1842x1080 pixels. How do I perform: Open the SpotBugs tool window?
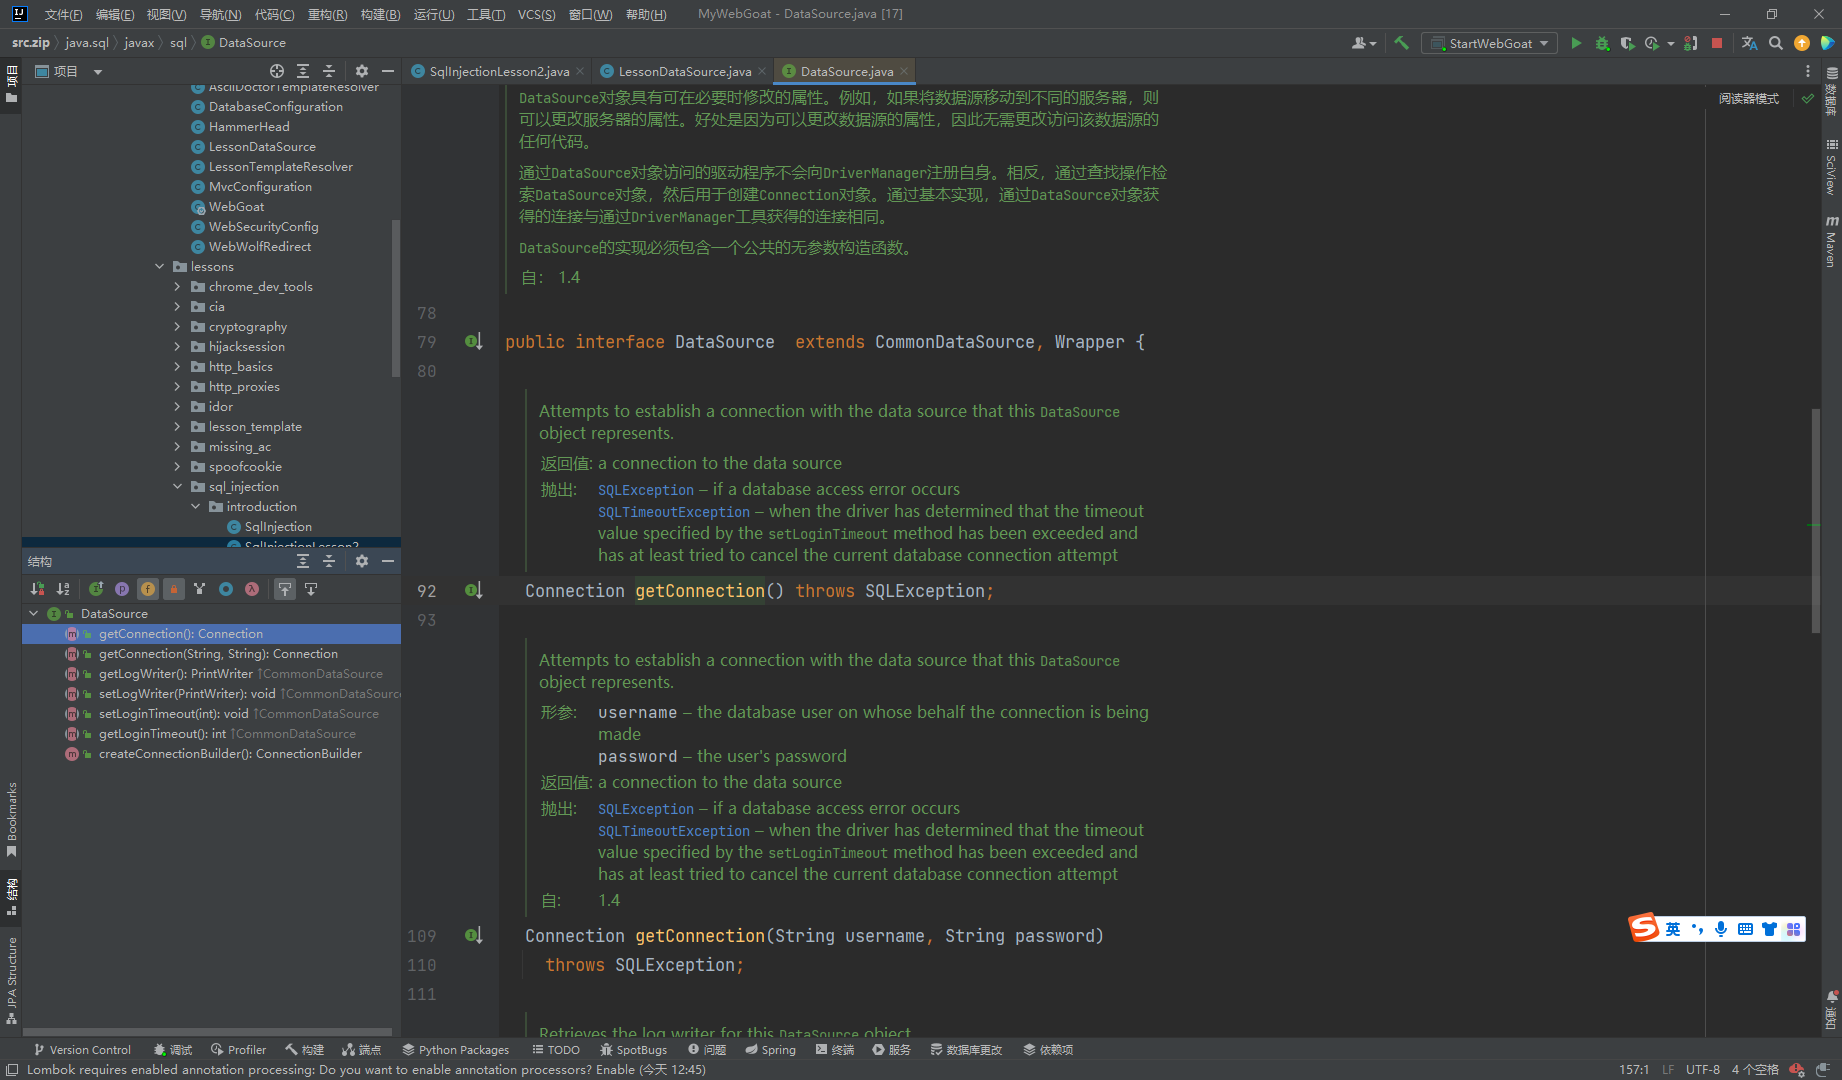click(633, 1049)
